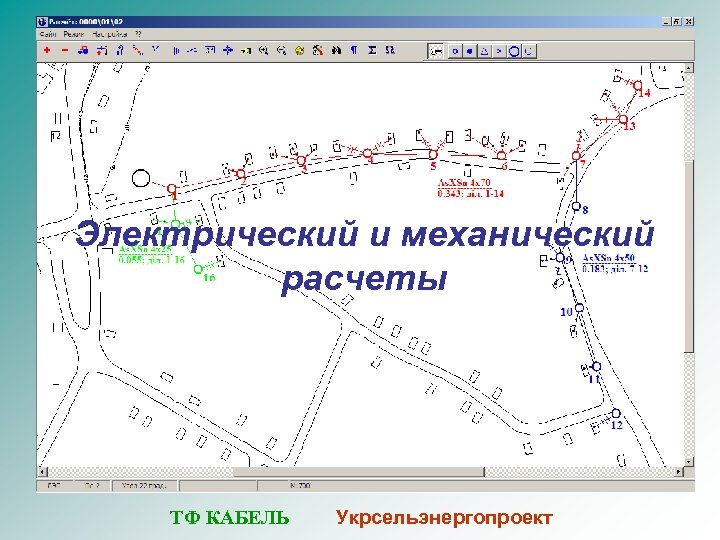Viewport: 720px width, 540px height.
Task: Click green network node 16
Action: click(198, 269)
